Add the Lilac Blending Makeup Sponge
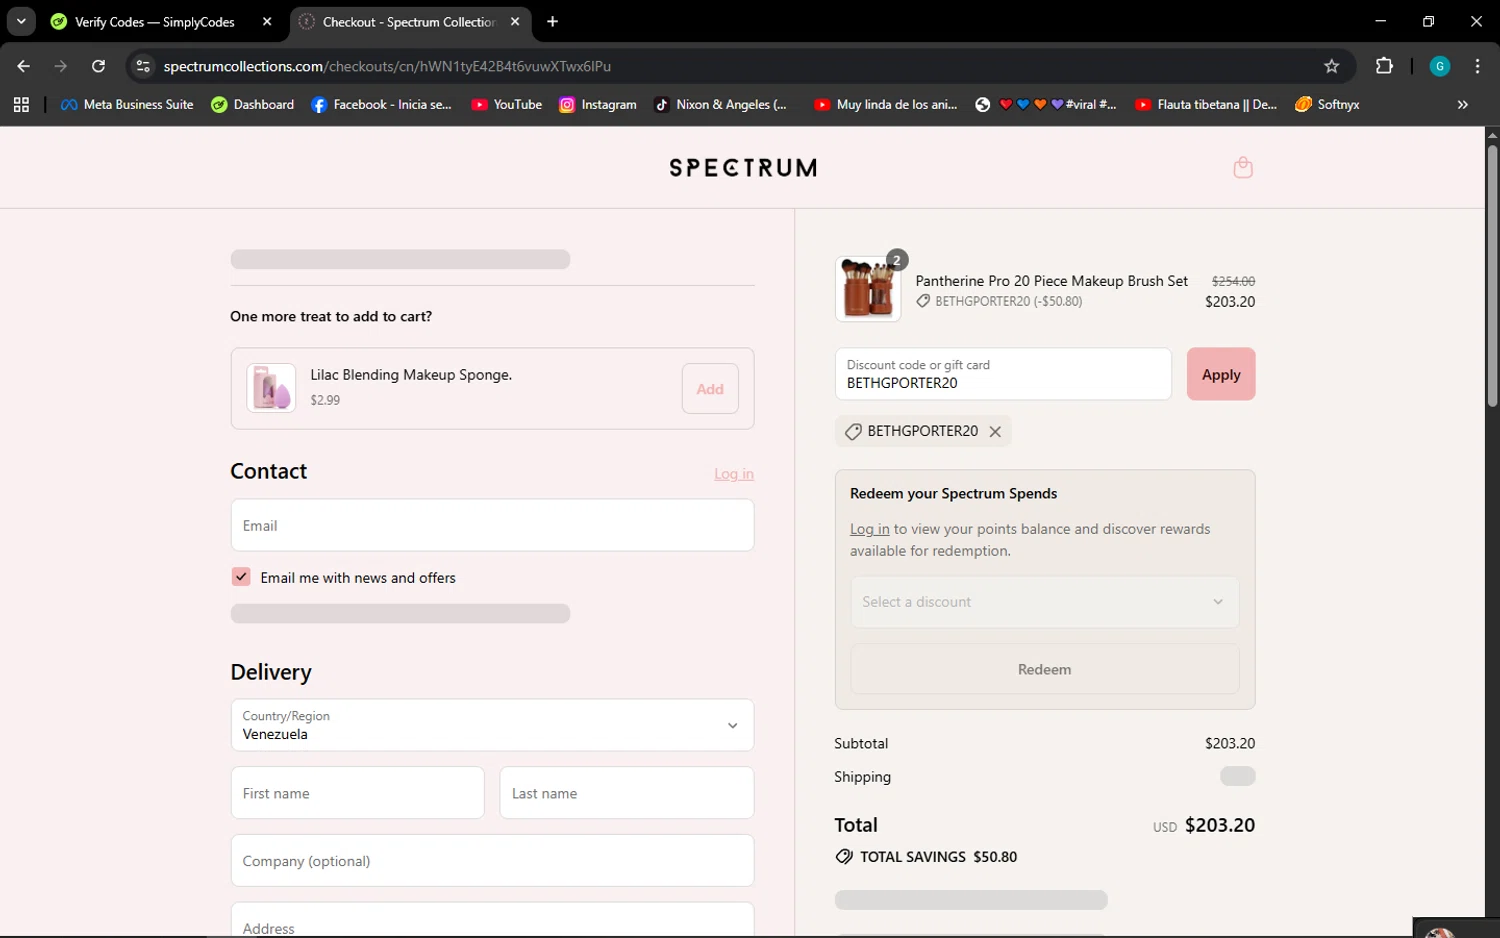This screenshot has height=938, width=1500. coord(710,389)
